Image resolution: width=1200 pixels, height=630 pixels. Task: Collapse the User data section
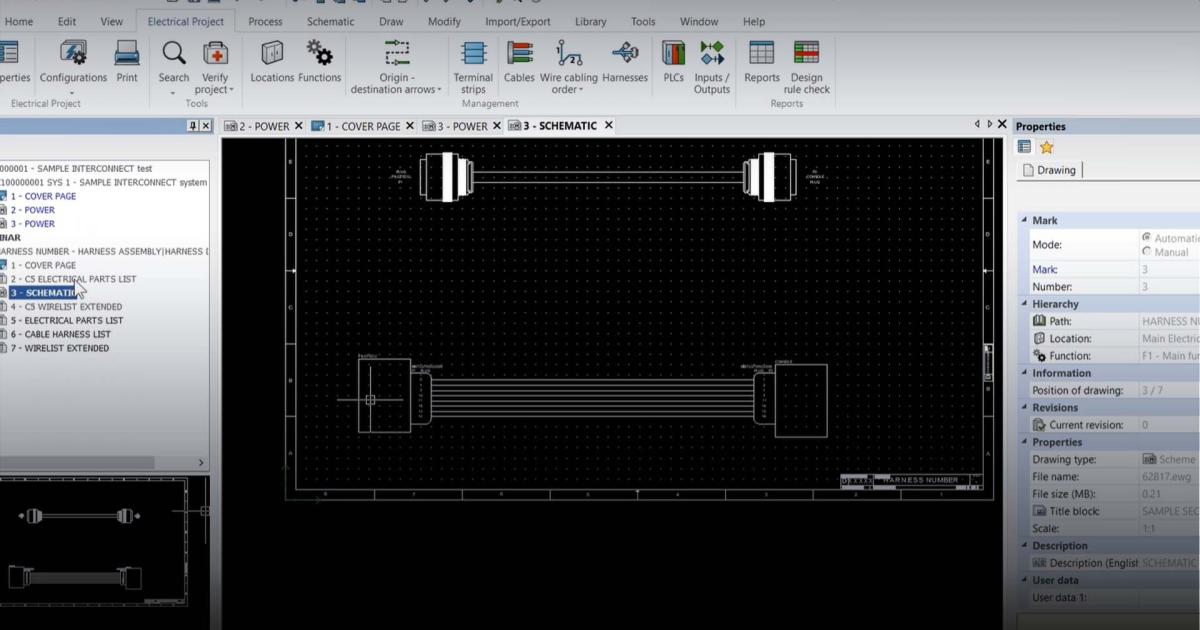[1023, 580]
